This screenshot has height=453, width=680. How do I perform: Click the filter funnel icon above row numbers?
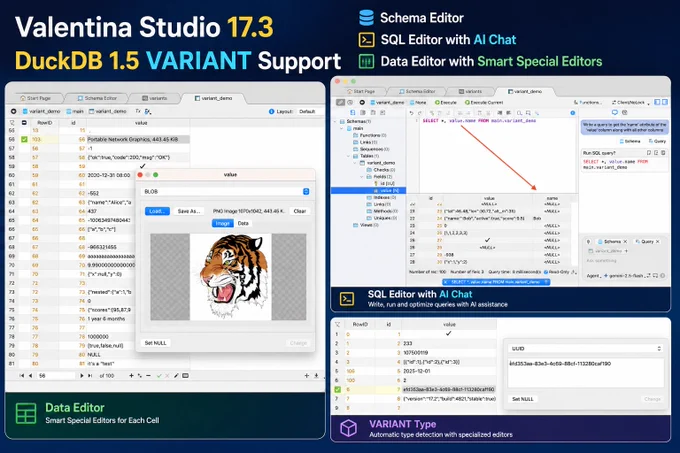[12, 123]
